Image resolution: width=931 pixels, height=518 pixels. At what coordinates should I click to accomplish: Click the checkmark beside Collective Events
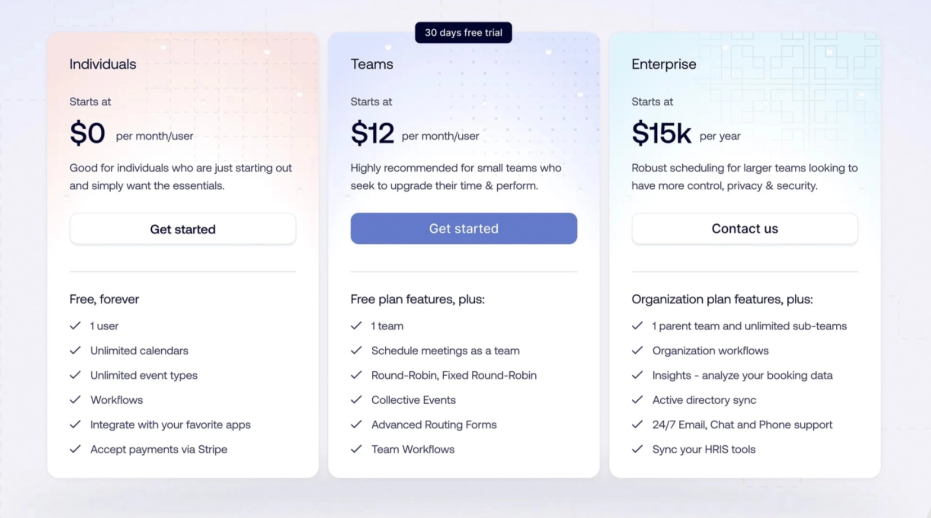click(356, 400)
